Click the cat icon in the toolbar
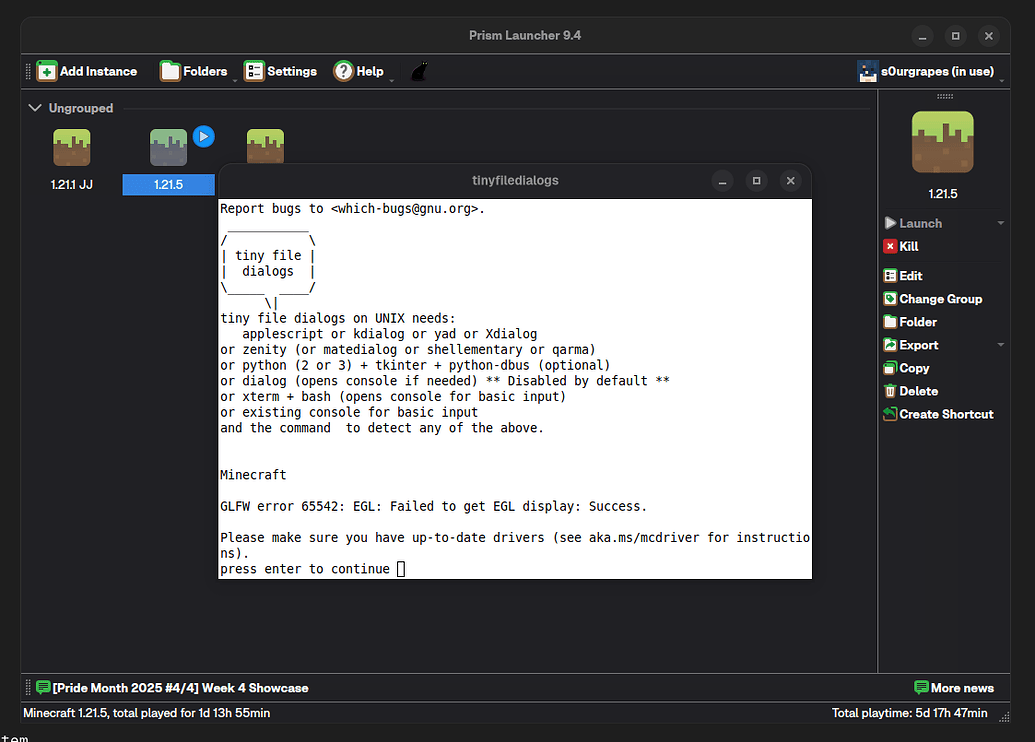 [x=419, y=71]
